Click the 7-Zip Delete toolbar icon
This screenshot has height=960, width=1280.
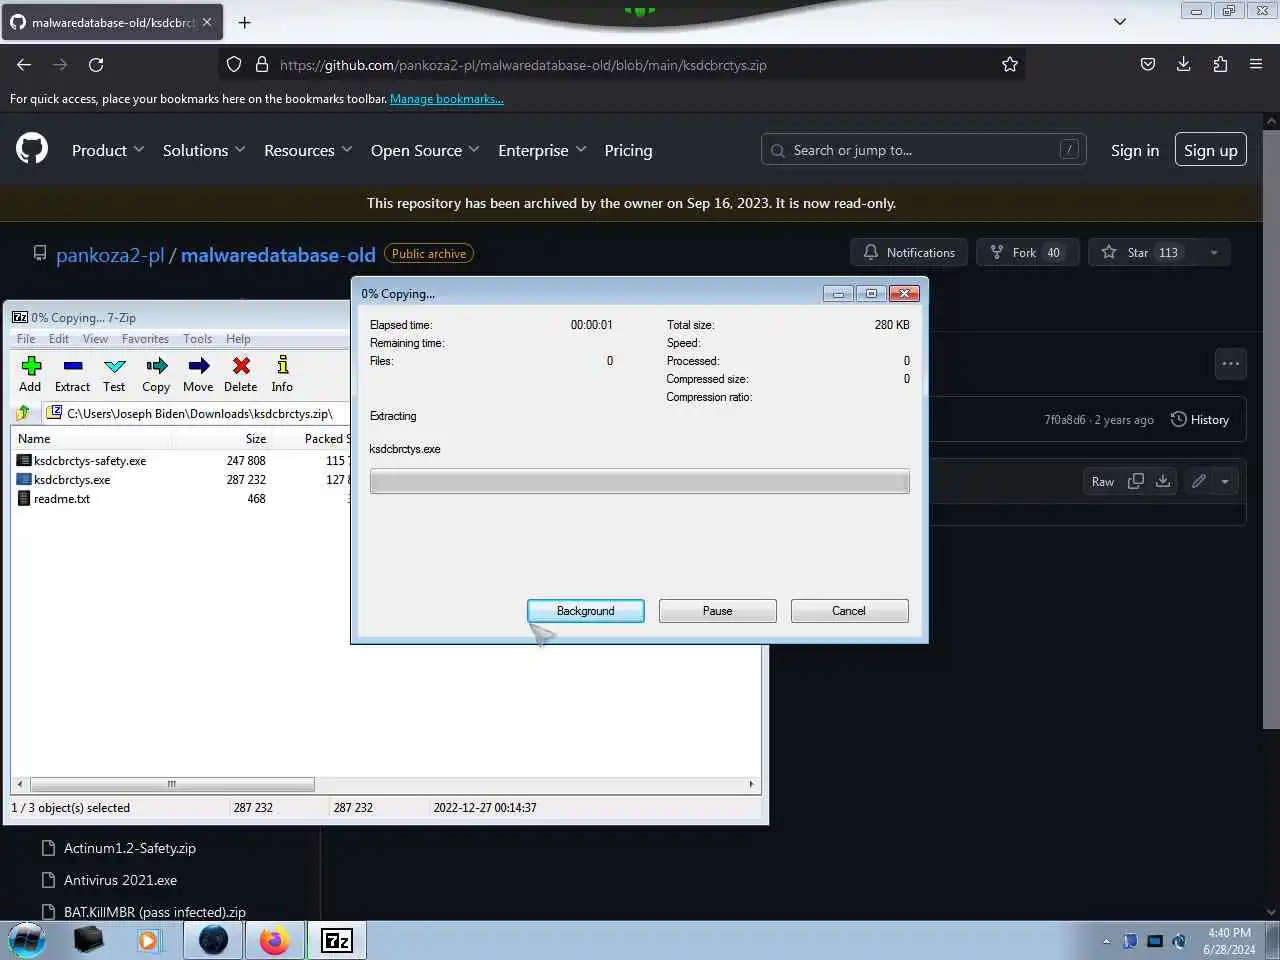pyautogui.click(x=241, y=374)
